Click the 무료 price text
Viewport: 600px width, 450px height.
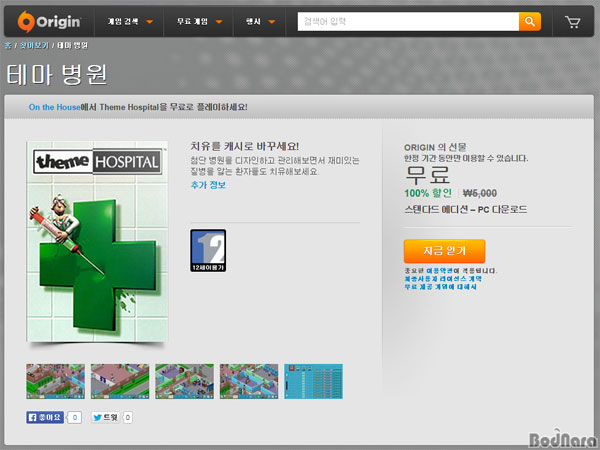[x=427, y=174]
